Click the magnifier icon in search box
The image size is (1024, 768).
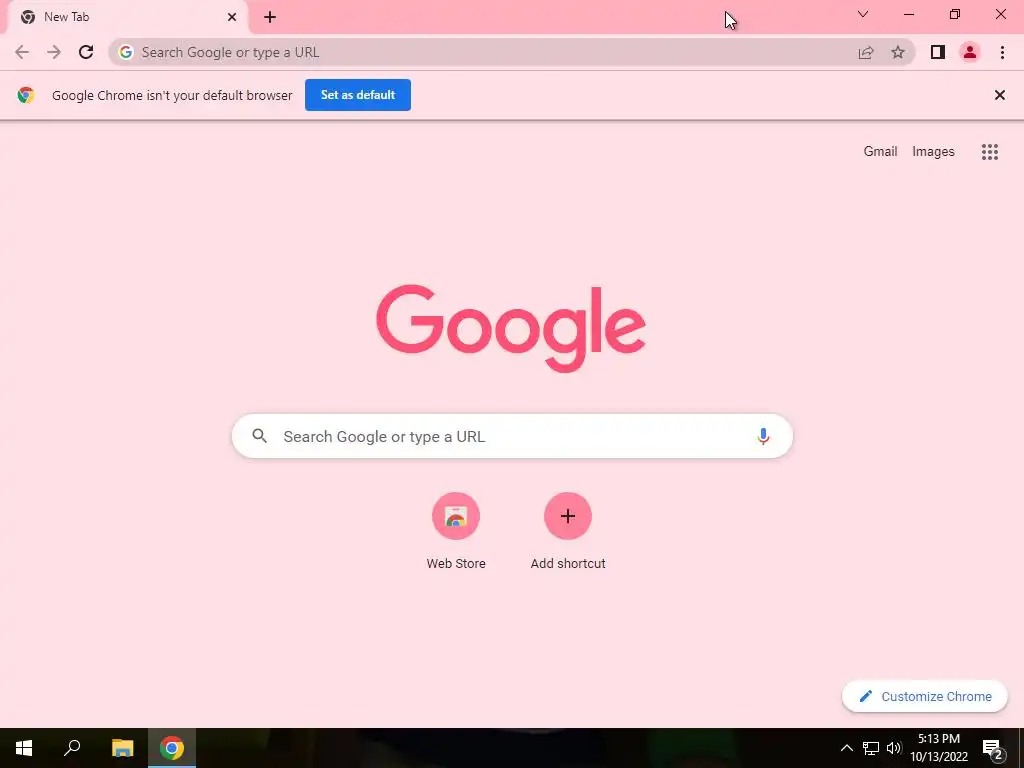259,436
